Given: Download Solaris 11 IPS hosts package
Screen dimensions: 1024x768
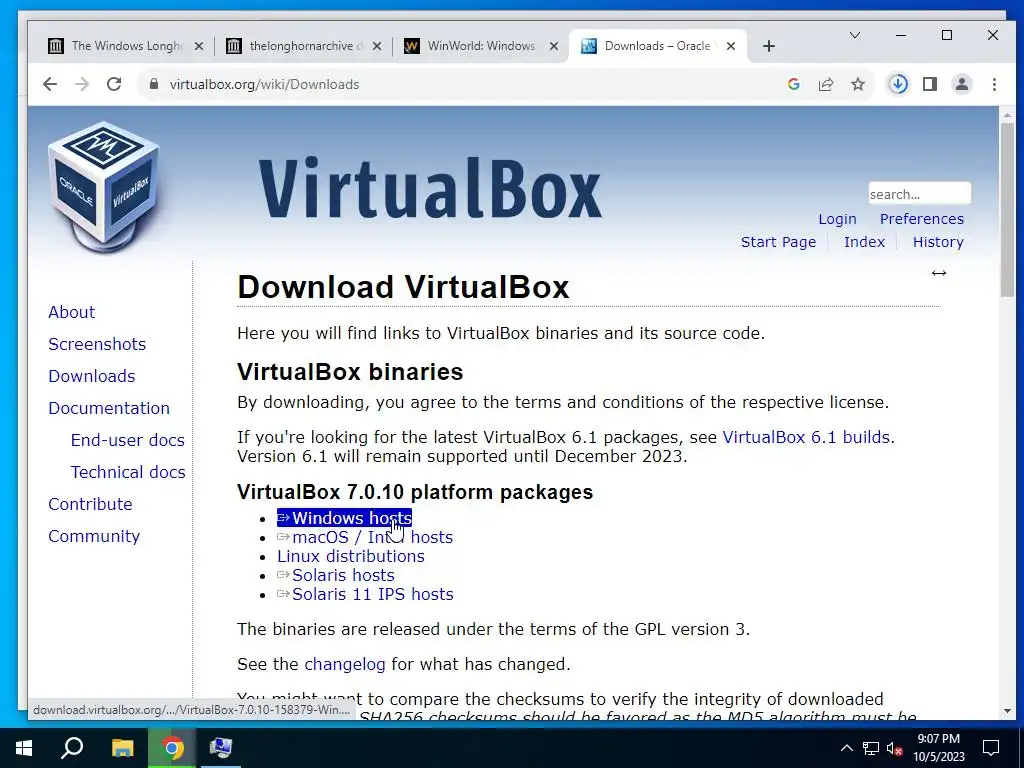Looking at the screenshot, I should pos(365,594).
